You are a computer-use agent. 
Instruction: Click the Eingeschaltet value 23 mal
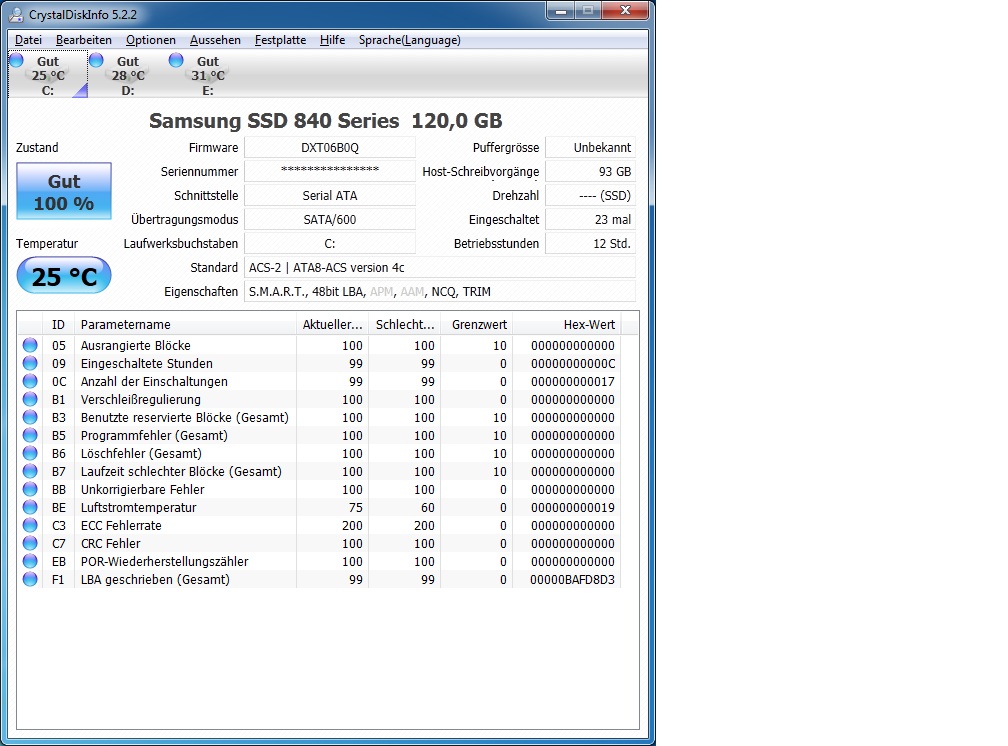(x=590, y=219)
